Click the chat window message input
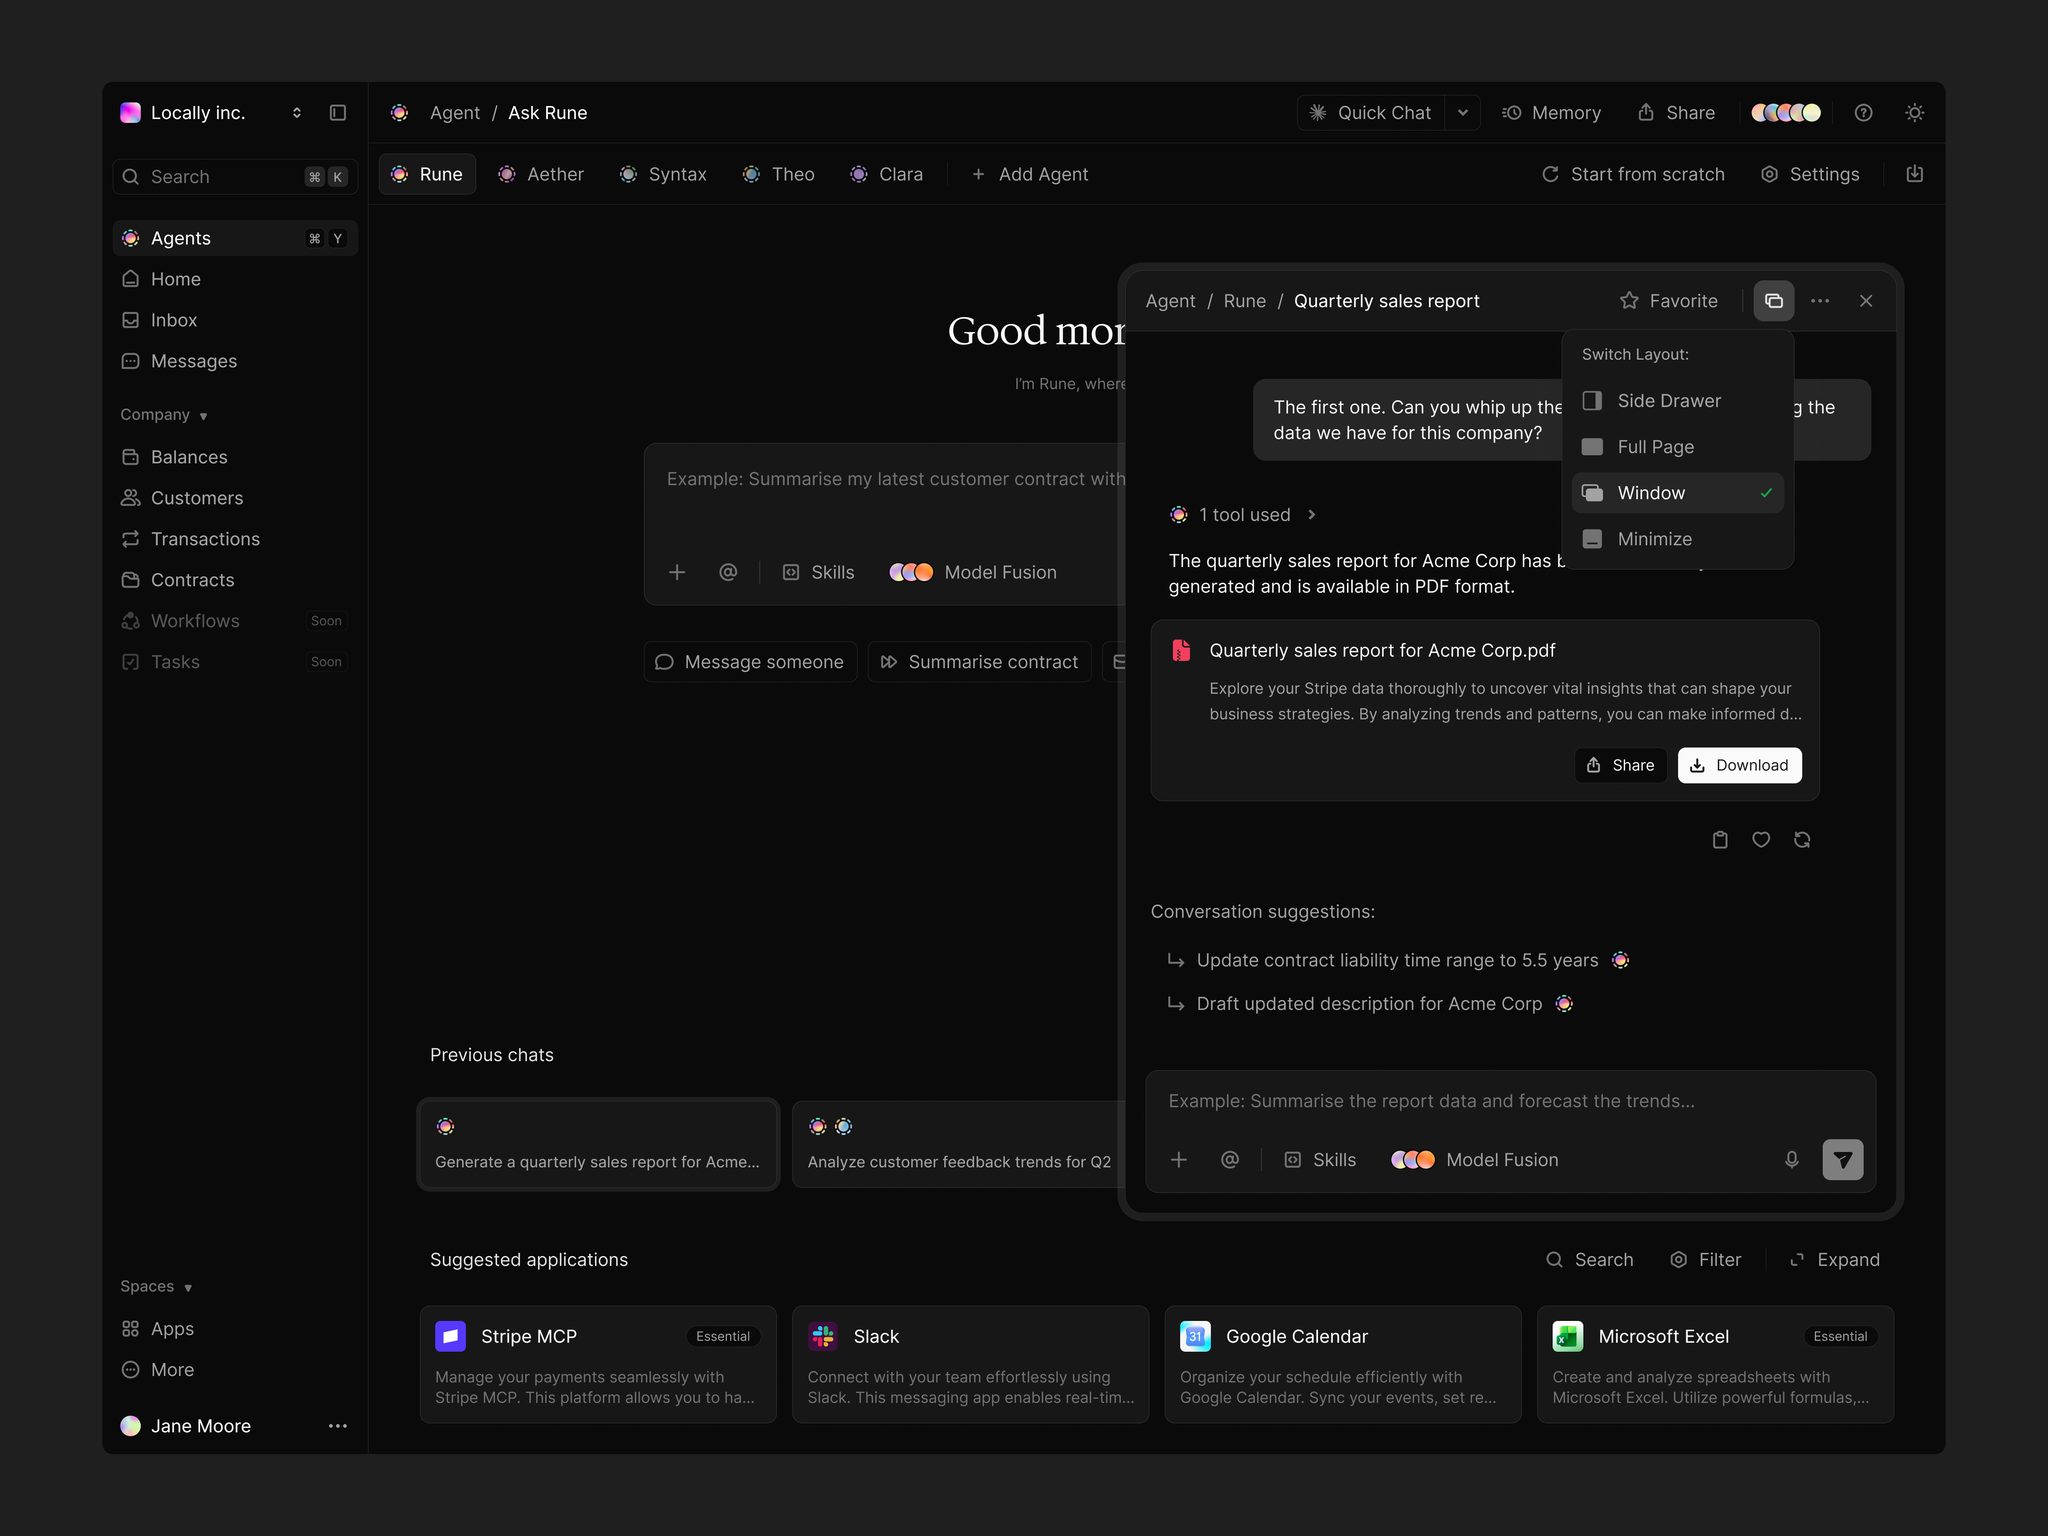2048x1536 pixels. [x=1510, y=1101]
